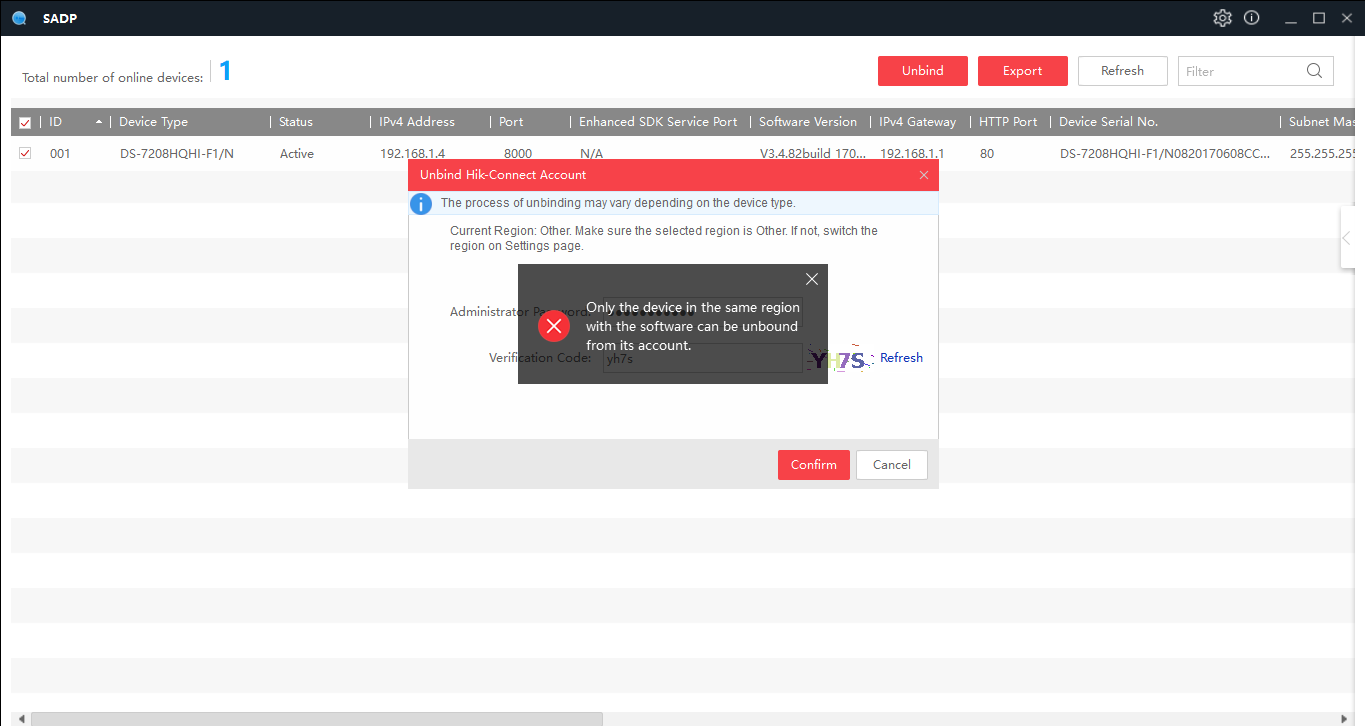Sort by the Device Type column header
The image size is (1365, 726).
tap(153, 122)
